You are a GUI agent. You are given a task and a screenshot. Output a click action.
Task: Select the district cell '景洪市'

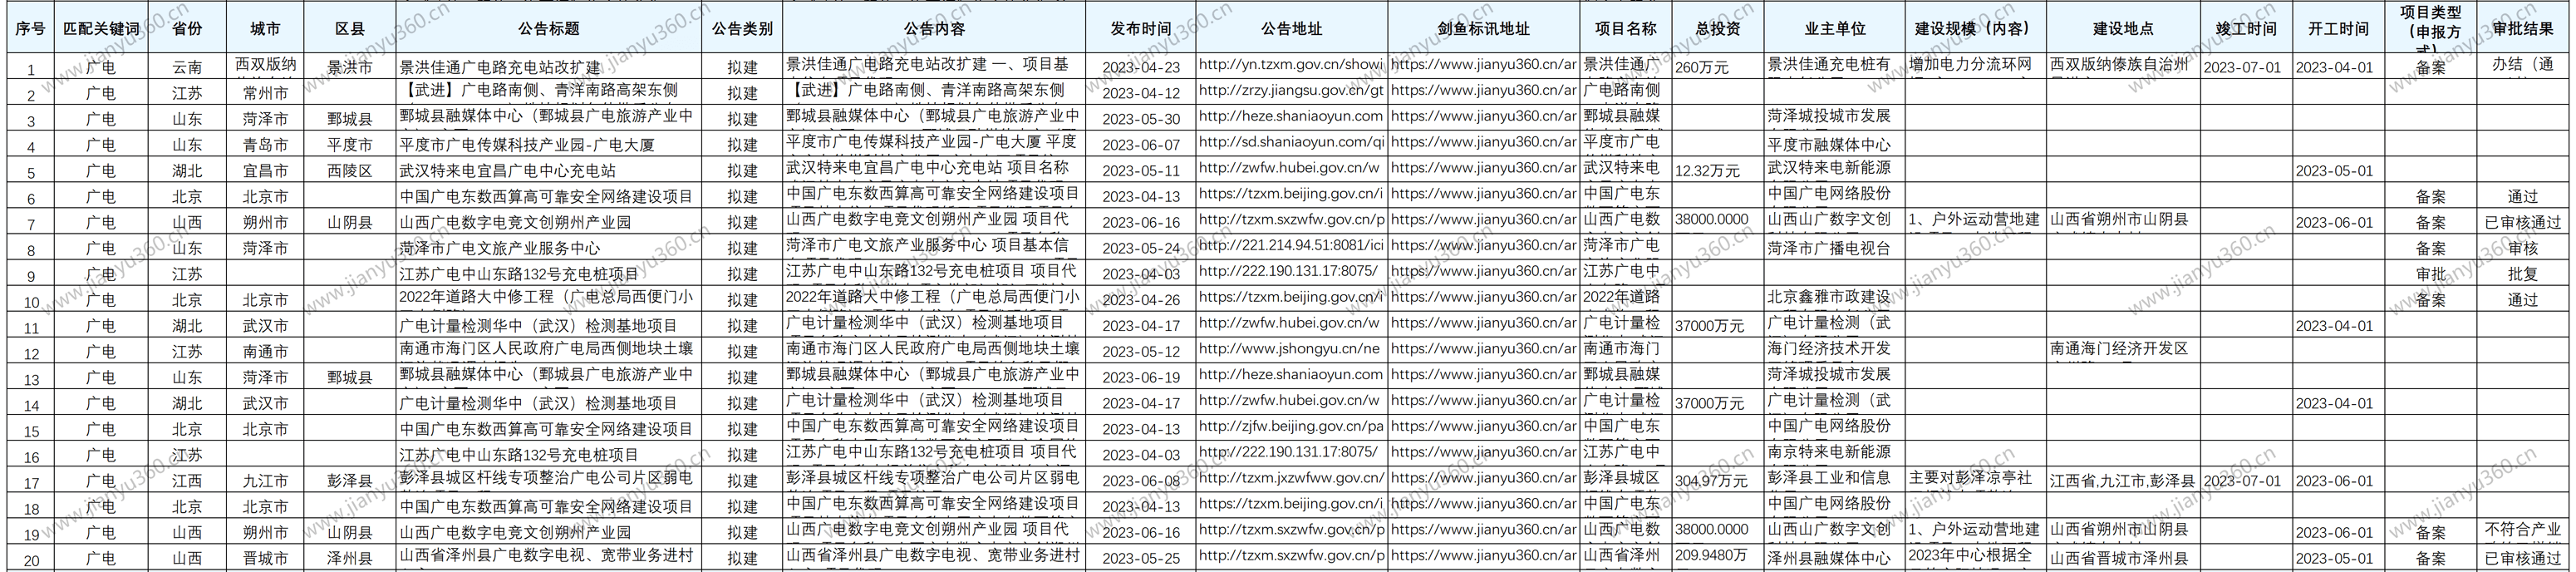tap(350, 68)
